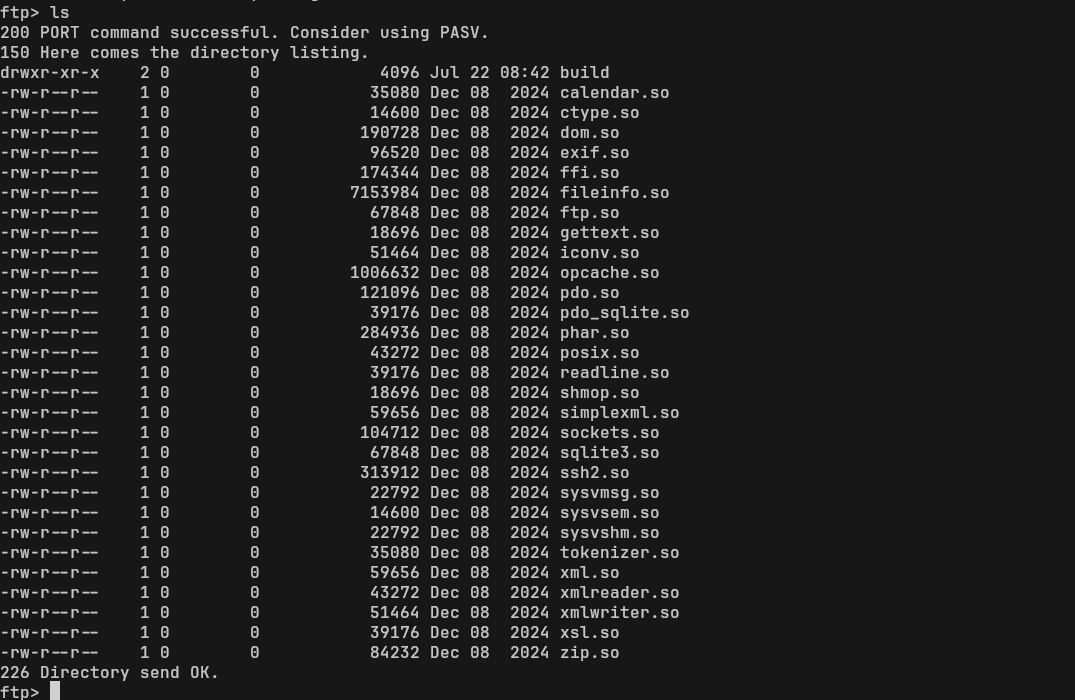Click on opcache.so in the listing
1075x700 pixels.
pos(609,272)
